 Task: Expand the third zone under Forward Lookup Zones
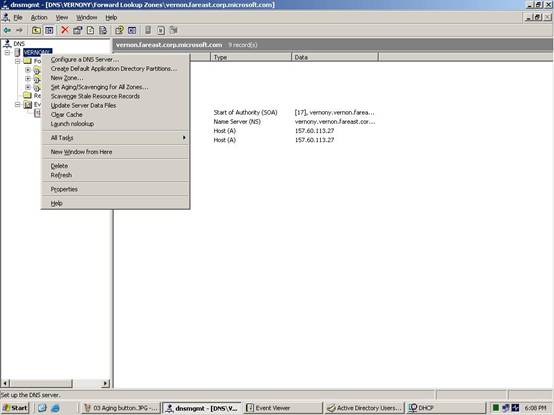(28, 87)
